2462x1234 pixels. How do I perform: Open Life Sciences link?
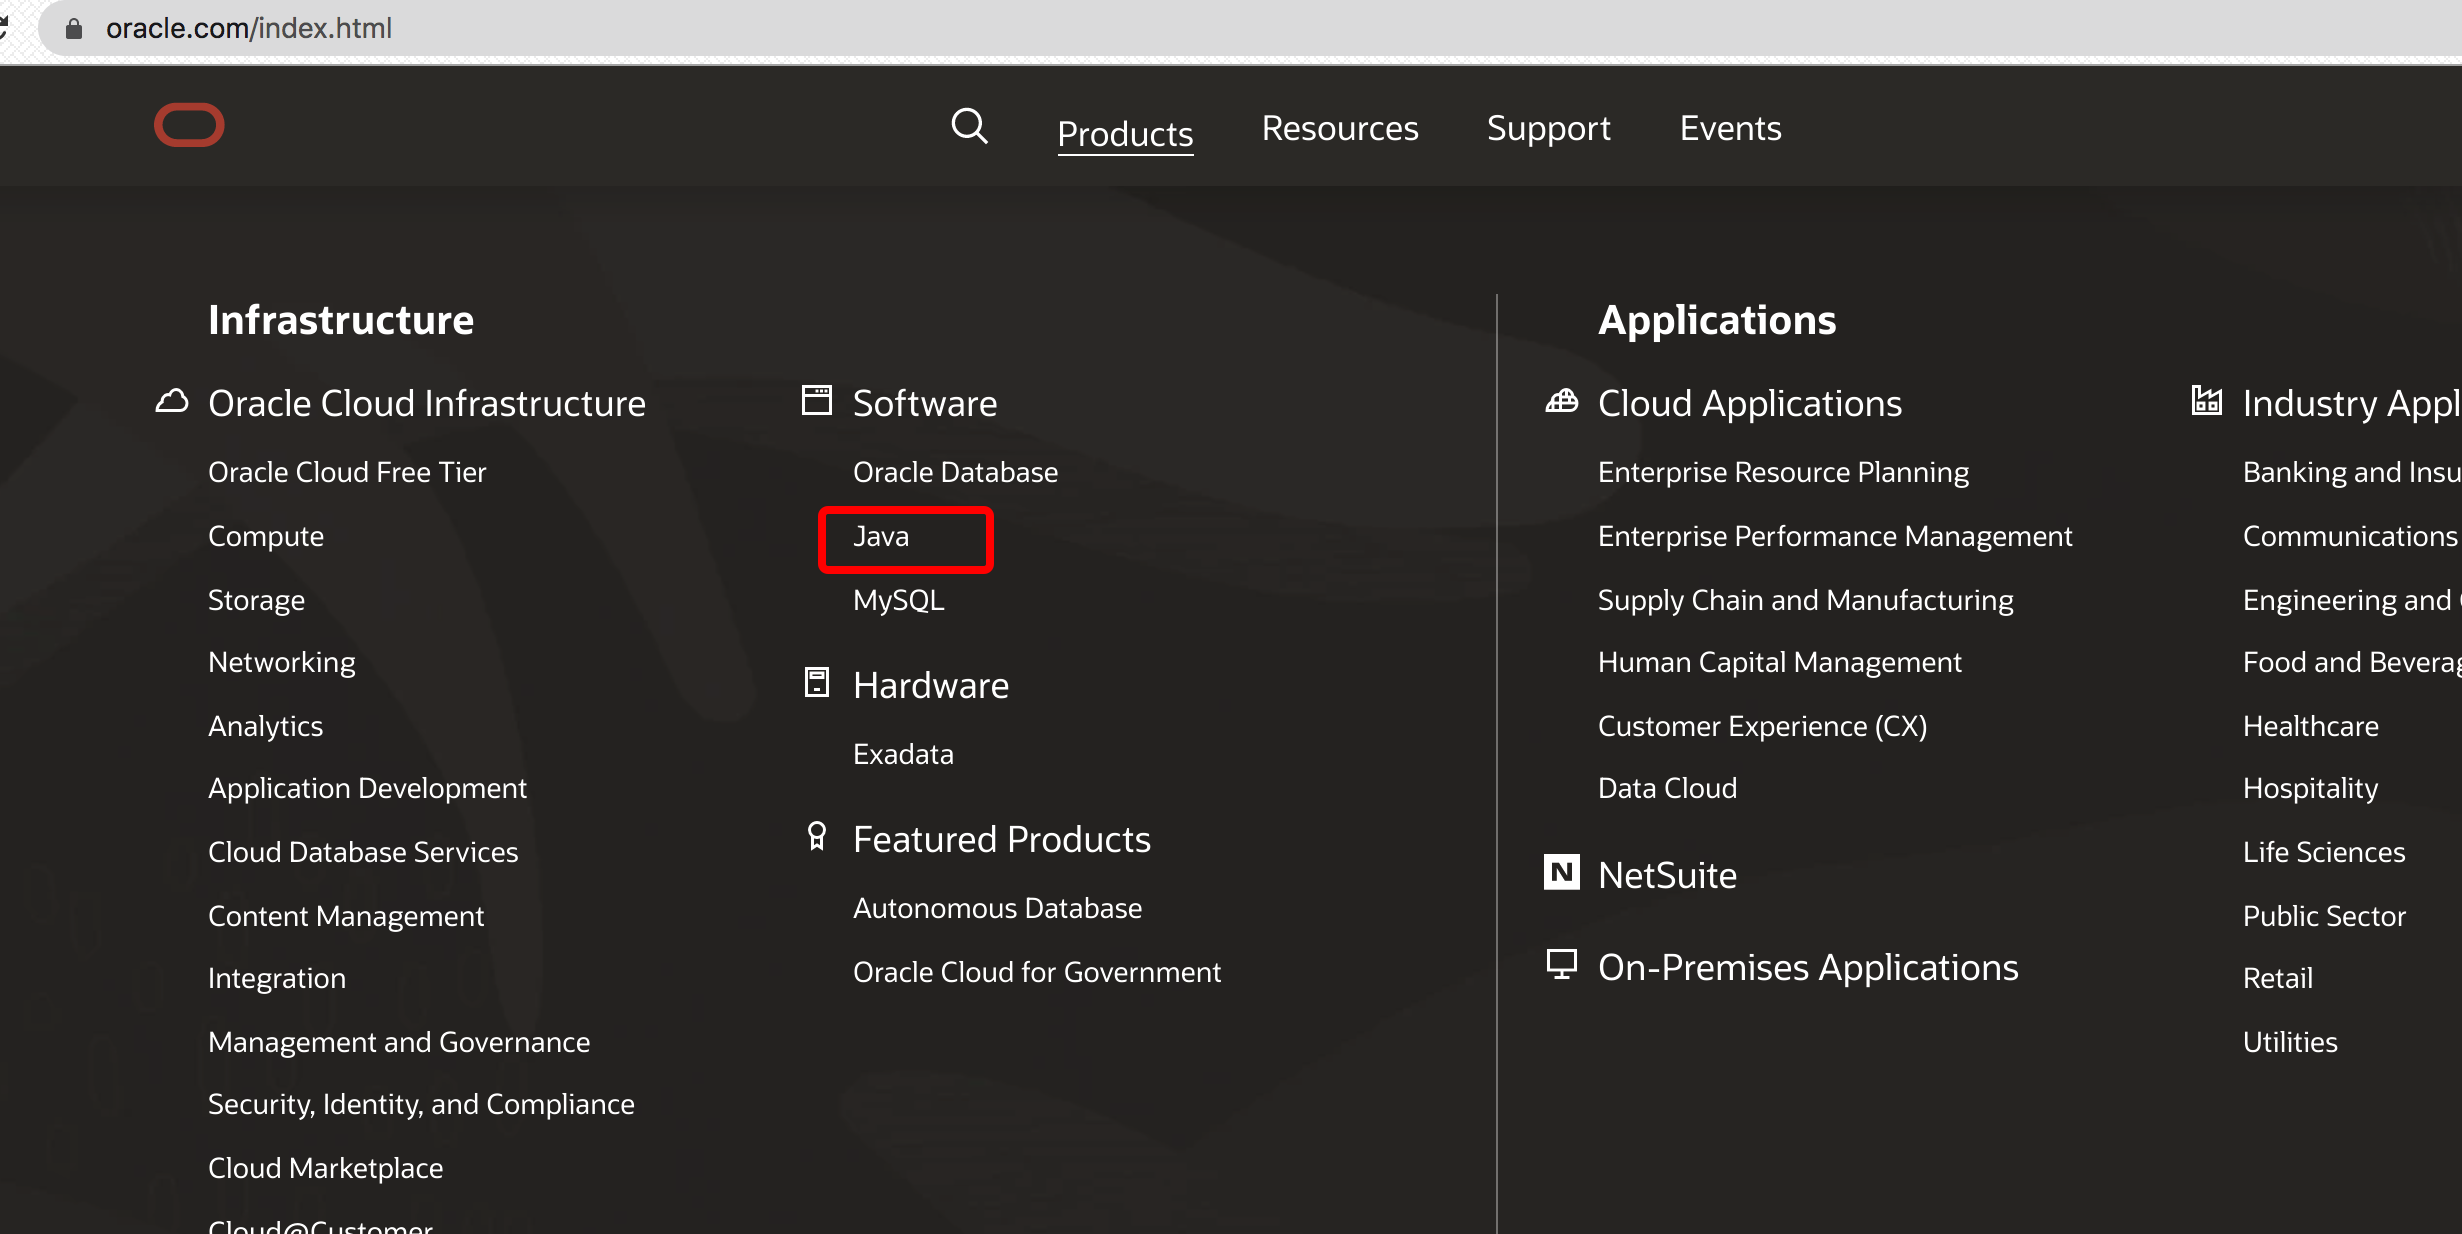coord(2324,852)
